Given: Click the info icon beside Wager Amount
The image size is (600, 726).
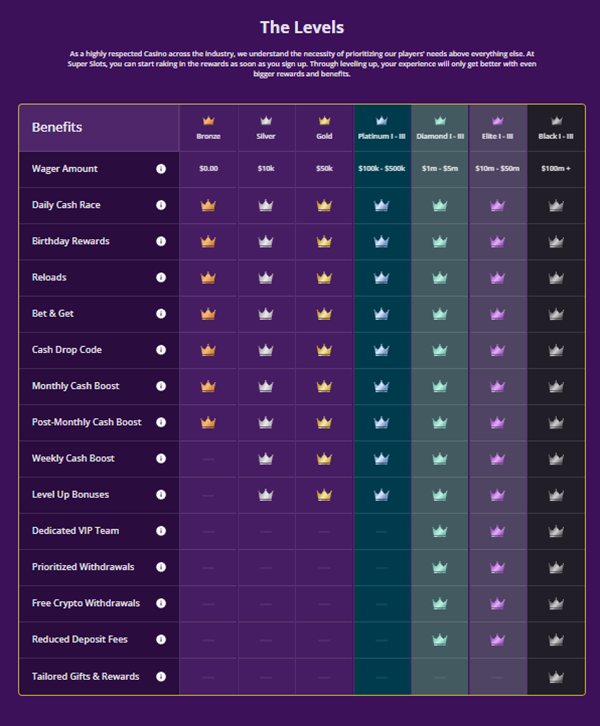Looking at the screenshot, I should (161, 169).
